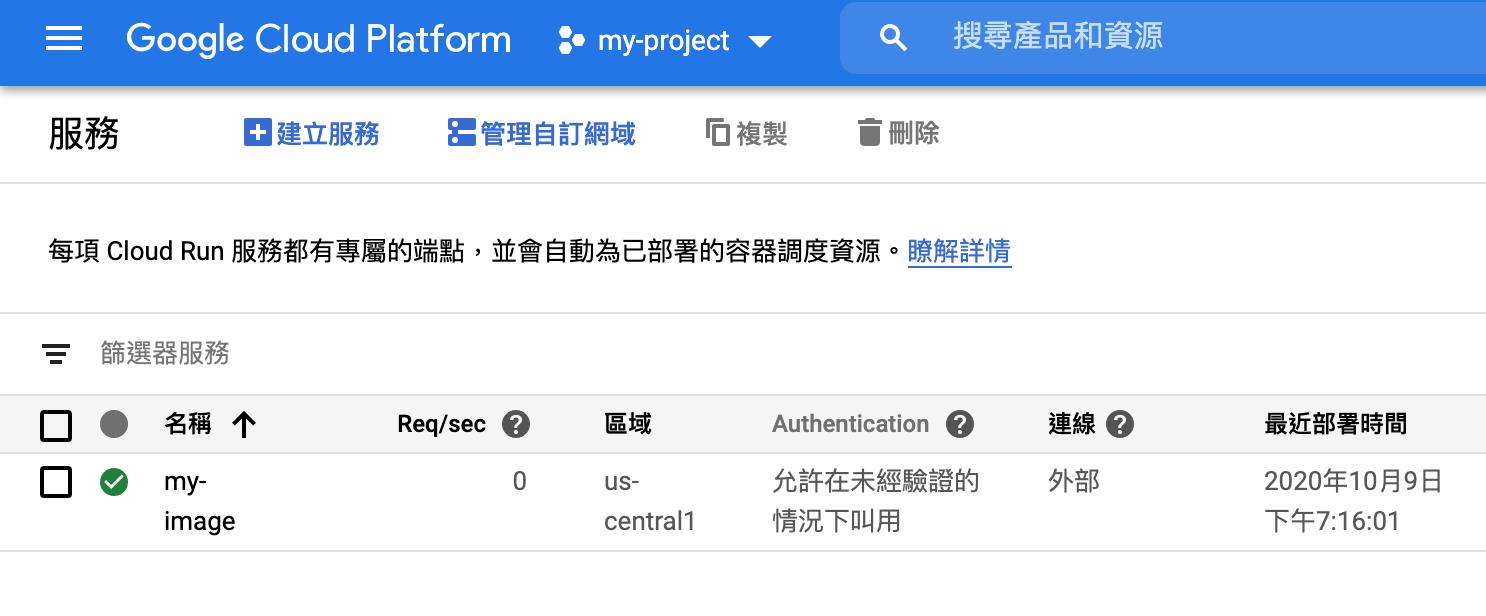Viewport: 1486px width, 616px height.
Task: Click the 連線 column header
Action: [x=1072, y=424]
